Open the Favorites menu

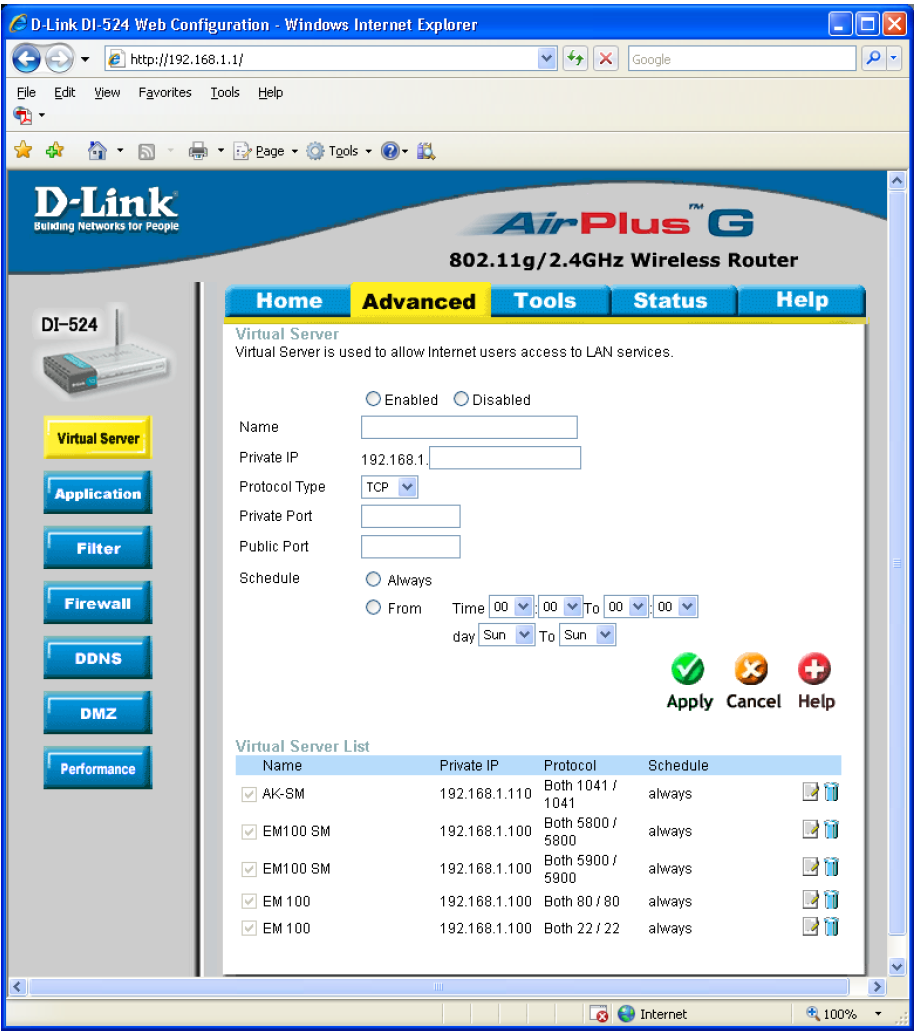coord(165,93)
